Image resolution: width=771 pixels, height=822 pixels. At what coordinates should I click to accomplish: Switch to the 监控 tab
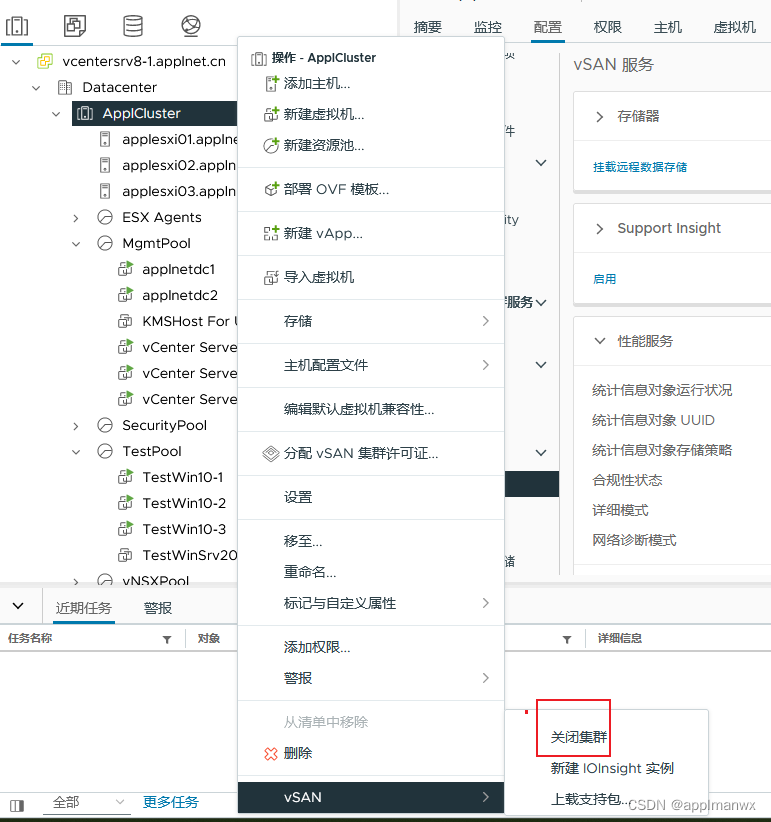(488, 27)
